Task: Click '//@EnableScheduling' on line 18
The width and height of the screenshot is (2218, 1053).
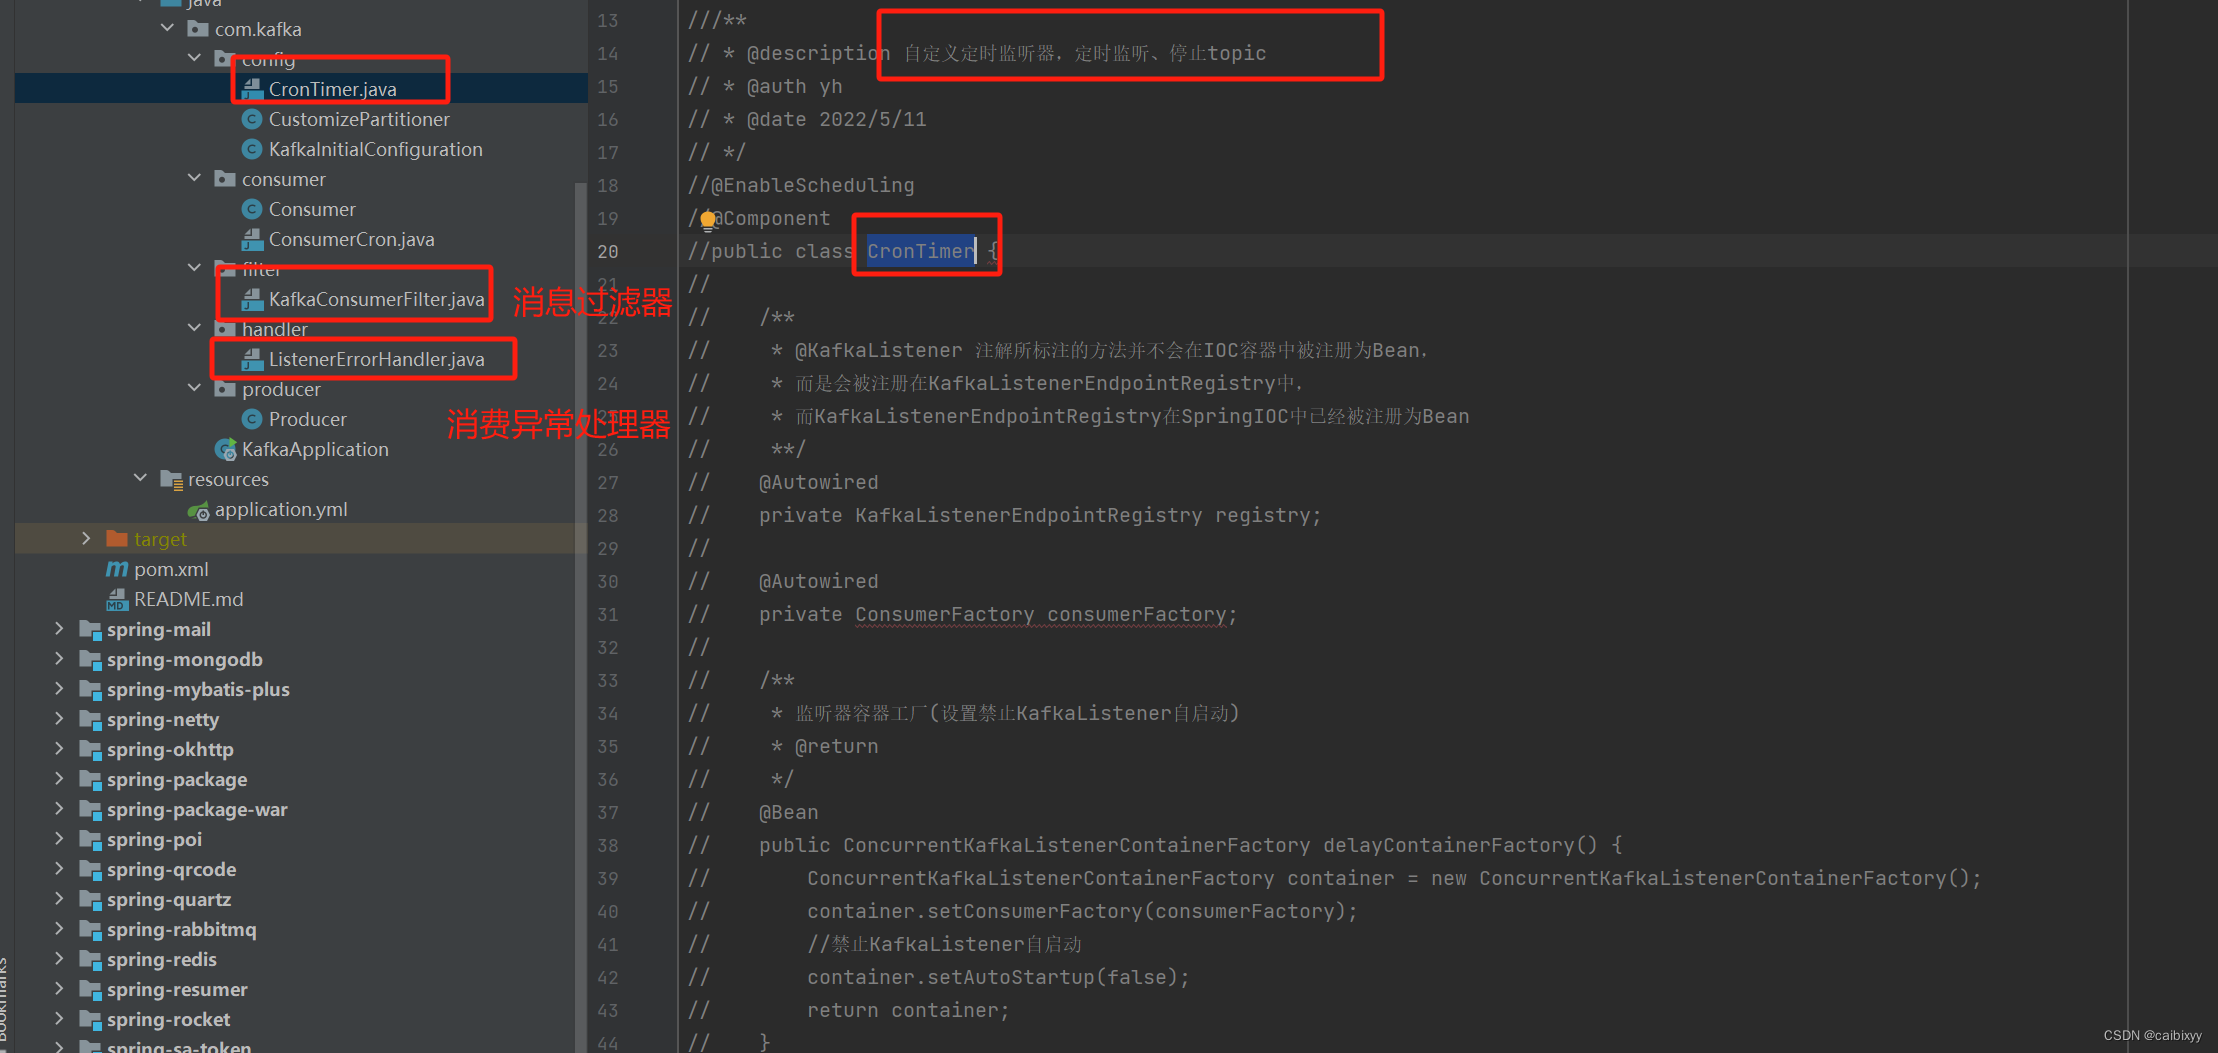Action: [x=801, y=186]
